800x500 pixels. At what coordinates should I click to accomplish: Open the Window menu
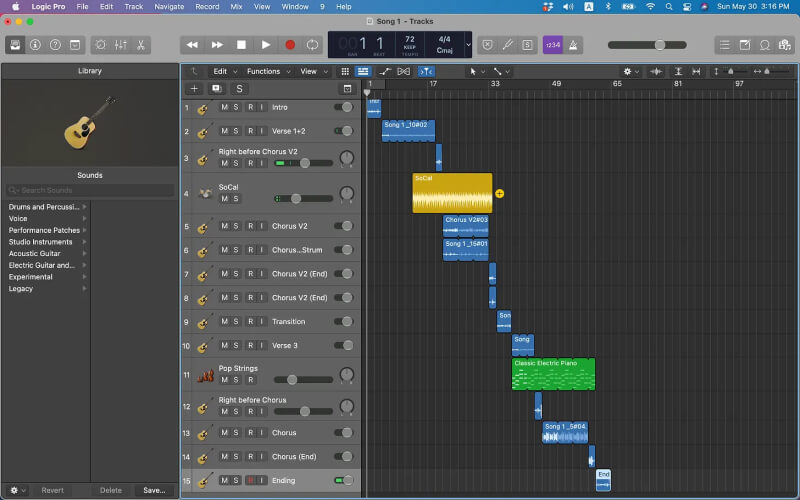tap(295, 7)
